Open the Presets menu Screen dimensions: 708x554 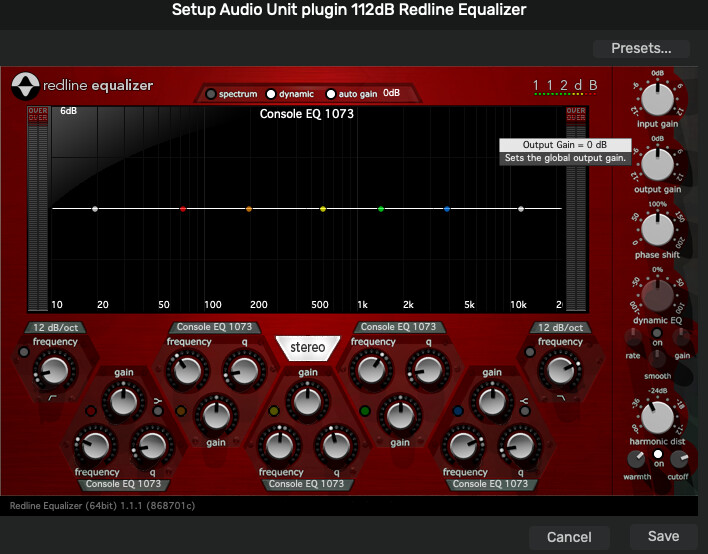[641, 48]
